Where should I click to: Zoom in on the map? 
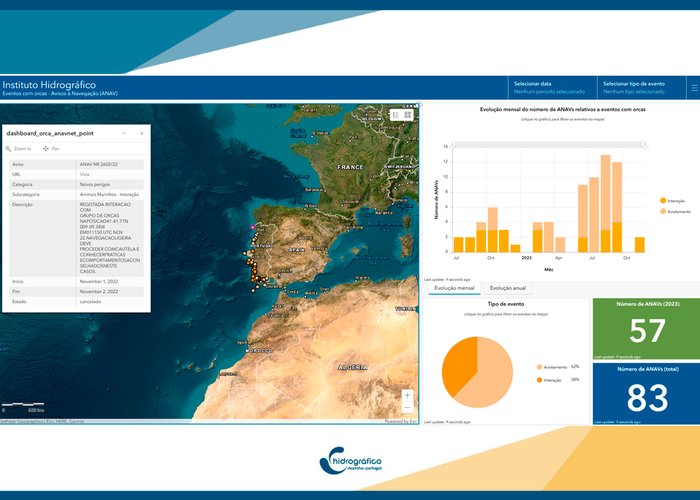click(x=407, y=395)
